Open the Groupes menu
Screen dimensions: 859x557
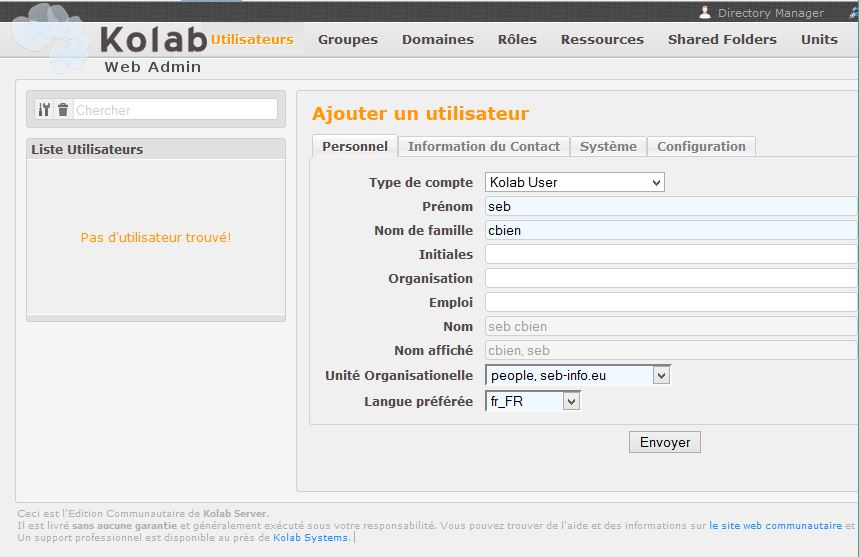(x=348, y=39)
